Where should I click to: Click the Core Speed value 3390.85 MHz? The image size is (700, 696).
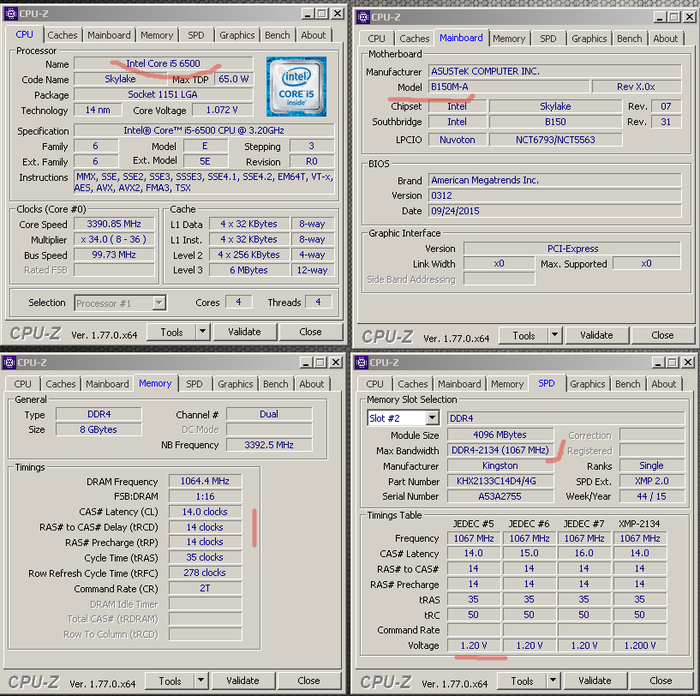tap(114, 224)
